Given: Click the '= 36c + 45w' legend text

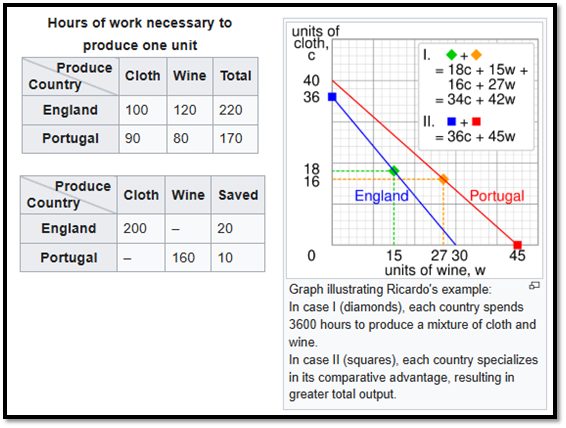Looking at the screenshot, I should coord(475,137).
